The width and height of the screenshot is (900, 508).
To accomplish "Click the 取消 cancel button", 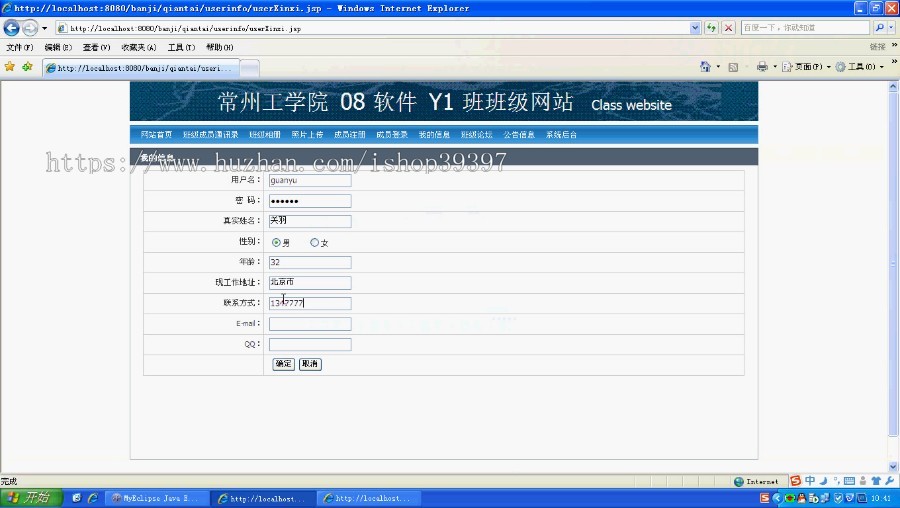I will point(310,364).
